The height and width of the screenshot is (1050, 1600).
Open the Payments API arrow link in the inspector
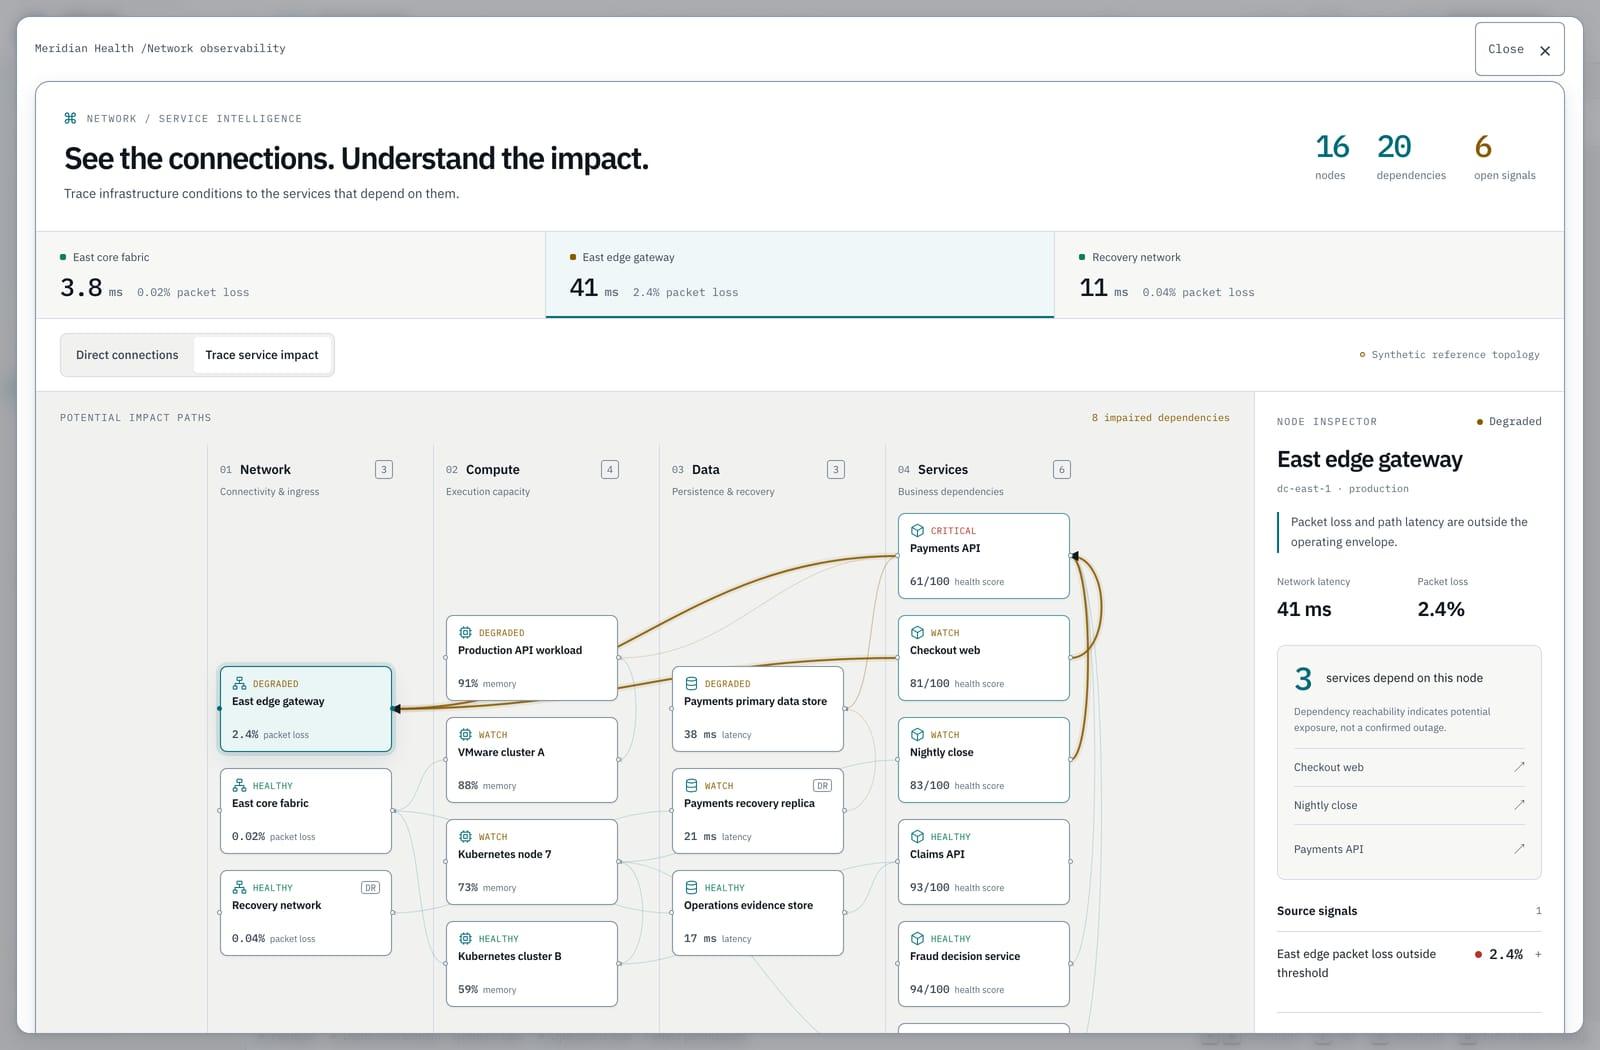[1519, 849]
